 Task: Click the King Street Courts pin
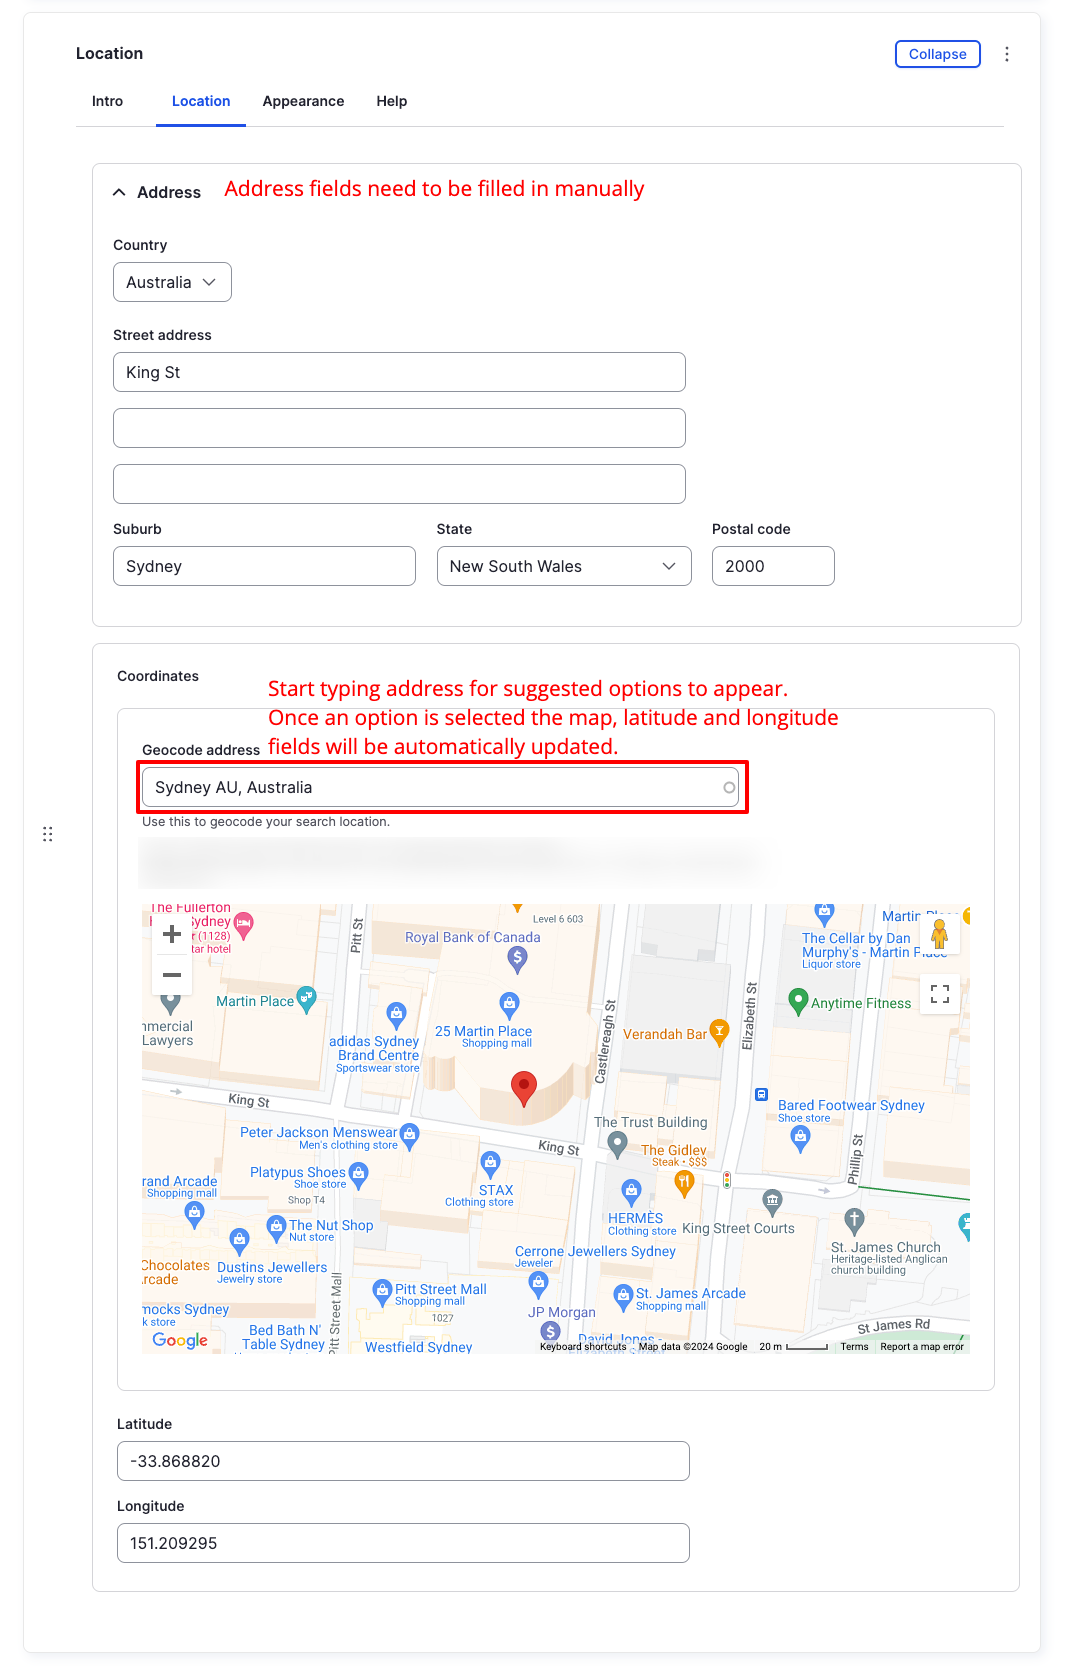pos(772,1203)
